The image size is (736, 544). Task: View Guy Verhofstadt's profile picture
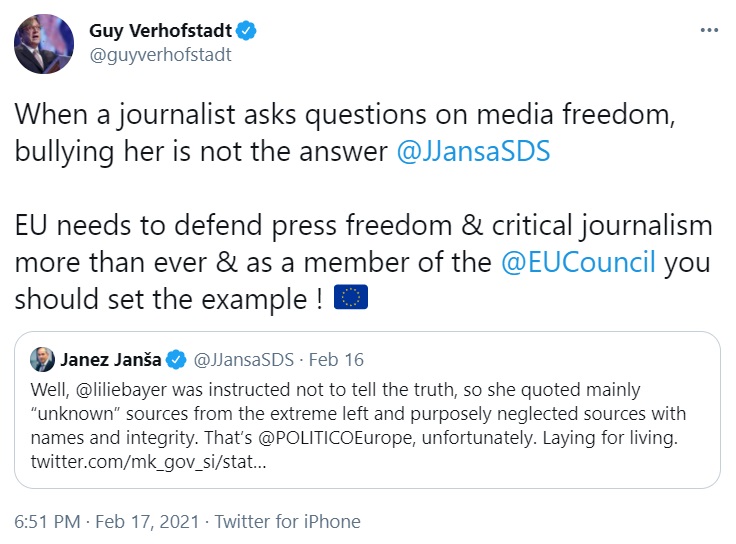click(41, 44)
